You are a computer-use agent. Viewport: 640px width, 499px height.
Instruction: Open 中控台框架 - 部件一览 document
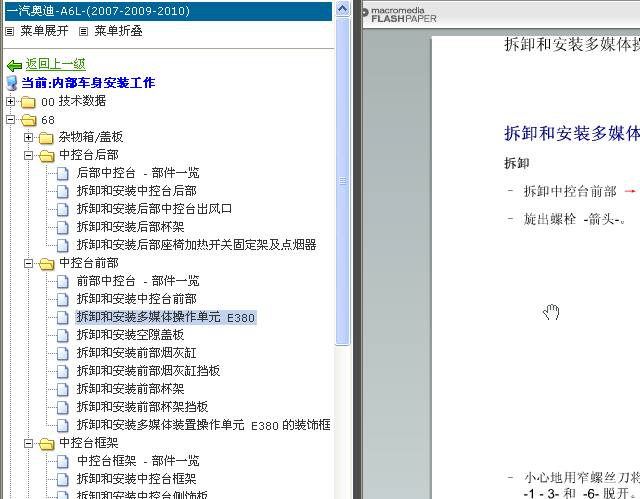coord(138,461)
